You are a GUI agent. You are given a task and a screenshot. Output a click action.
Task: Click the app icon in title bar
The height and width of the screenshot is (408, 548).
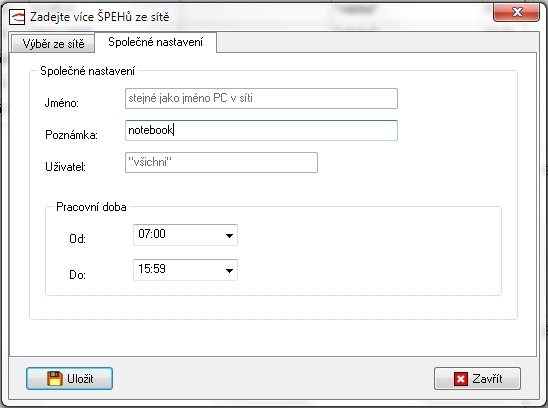[17, 17]
